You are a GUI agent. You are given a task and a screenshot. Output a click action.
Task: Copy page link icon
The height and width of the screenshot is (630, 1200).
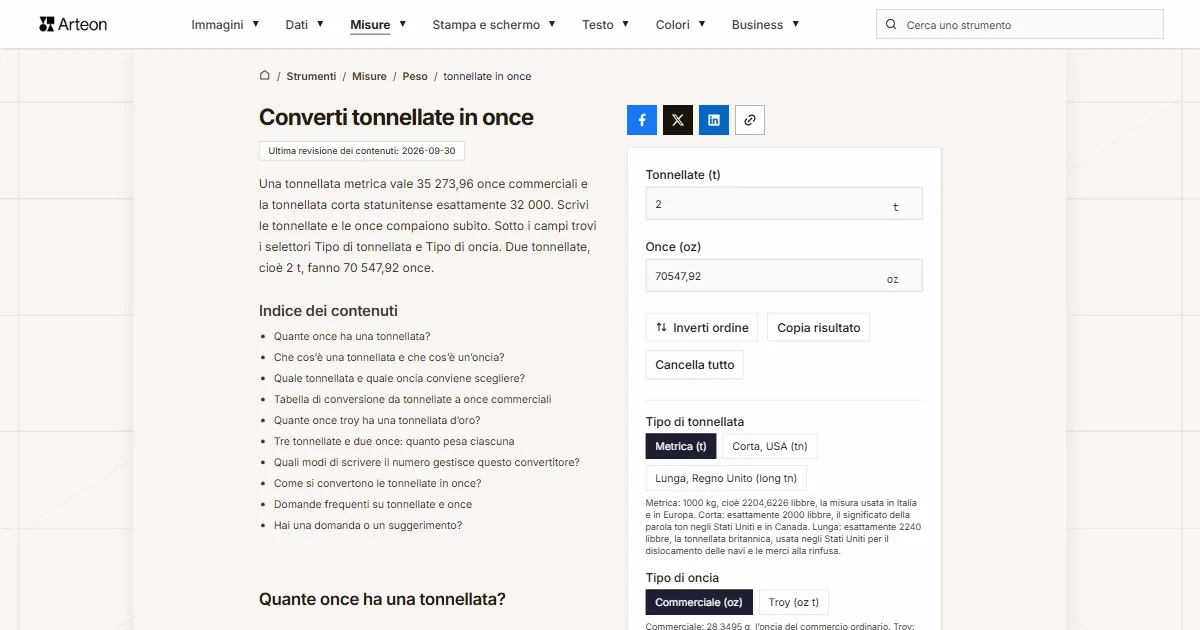pos(750,120)
